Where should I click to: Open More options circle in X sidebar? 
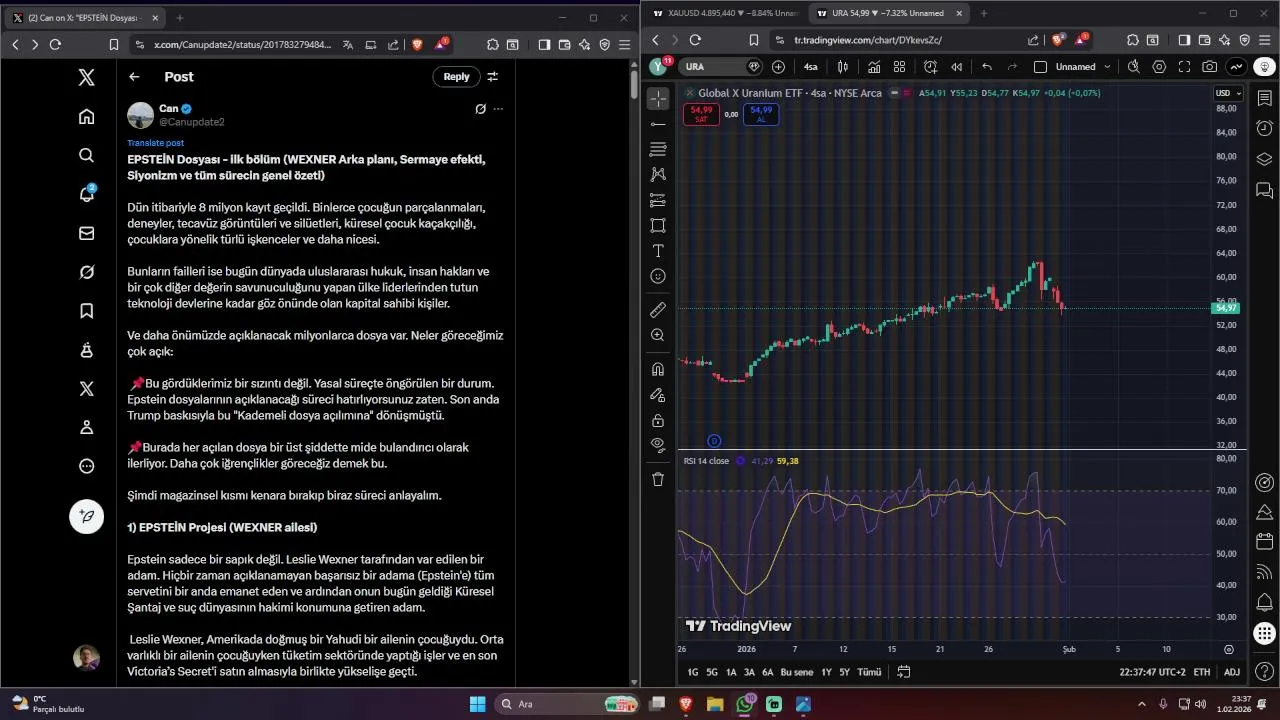click(87, 466)
